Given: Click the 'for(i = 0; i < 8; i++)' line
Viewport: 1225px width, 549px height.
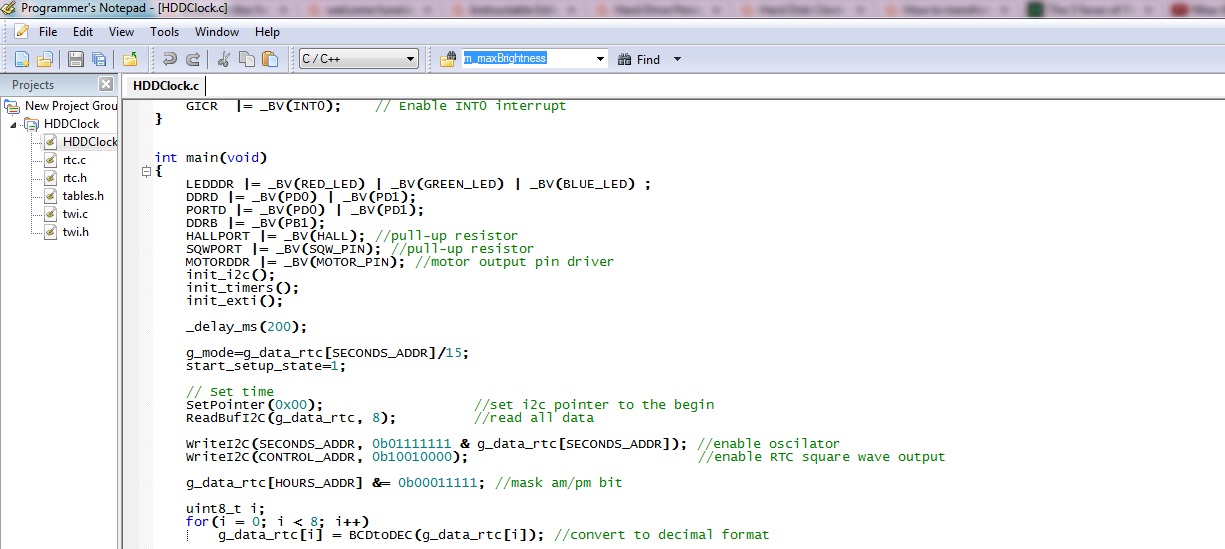Looking at the screenshot, I should pyautogui.click(x=278, y=521).
